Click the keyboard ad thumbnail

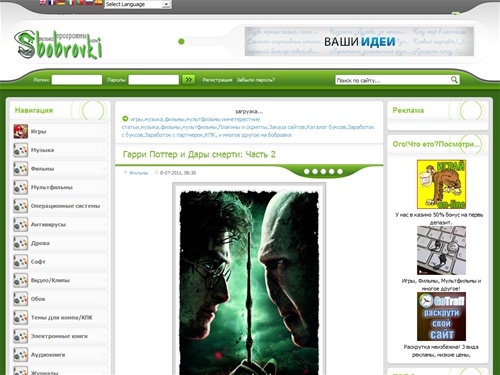(x=441, y=250)
